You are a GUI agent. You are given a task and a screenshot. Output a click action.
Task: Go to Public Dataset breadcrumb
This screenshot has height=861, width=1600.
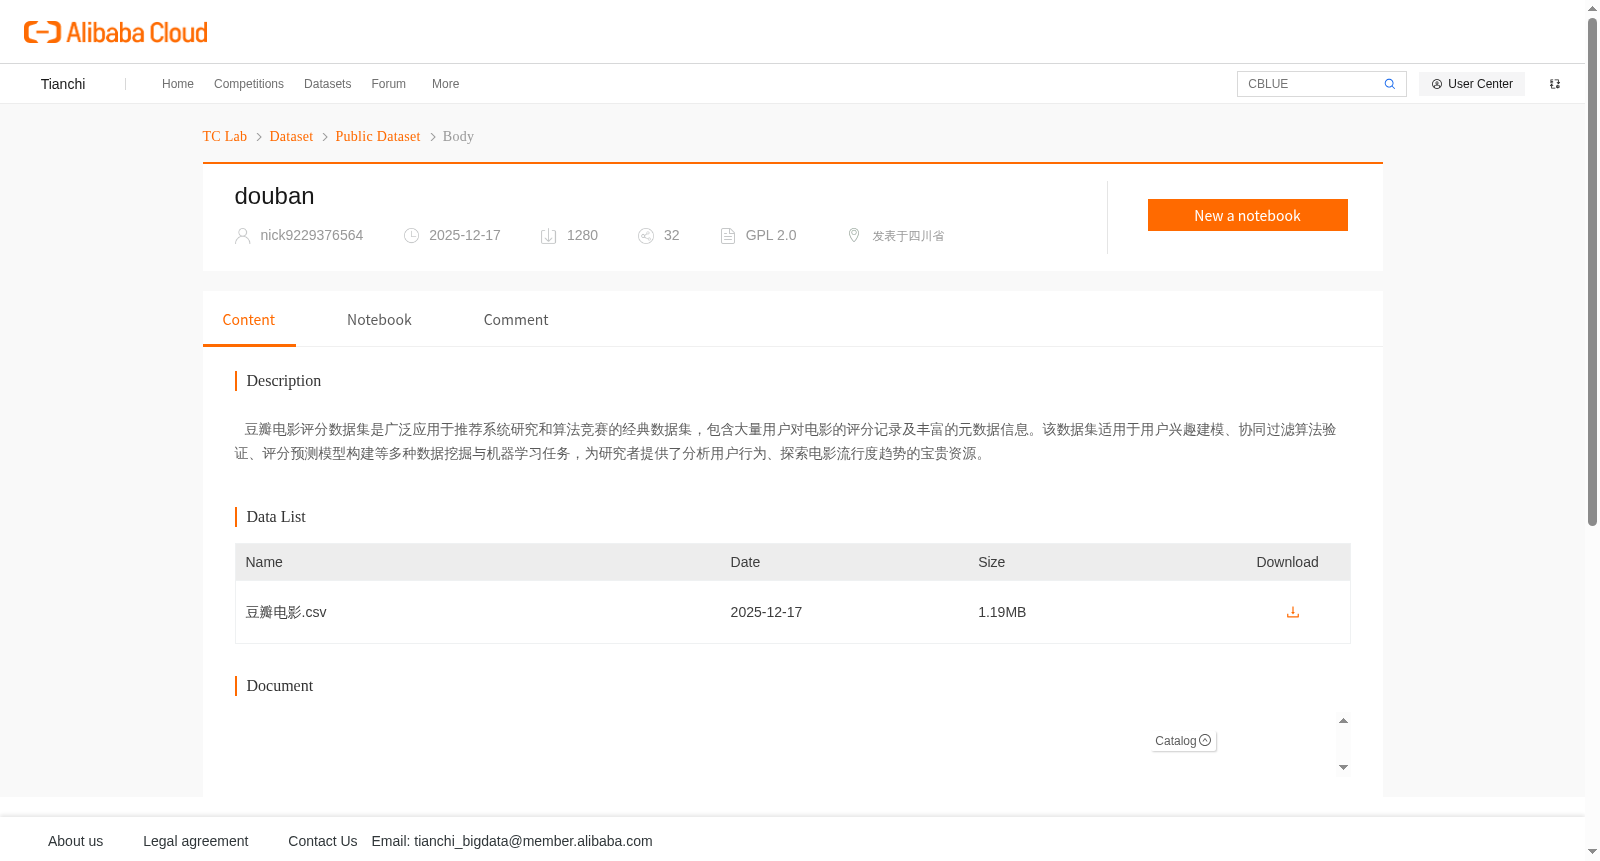(378, 136)
